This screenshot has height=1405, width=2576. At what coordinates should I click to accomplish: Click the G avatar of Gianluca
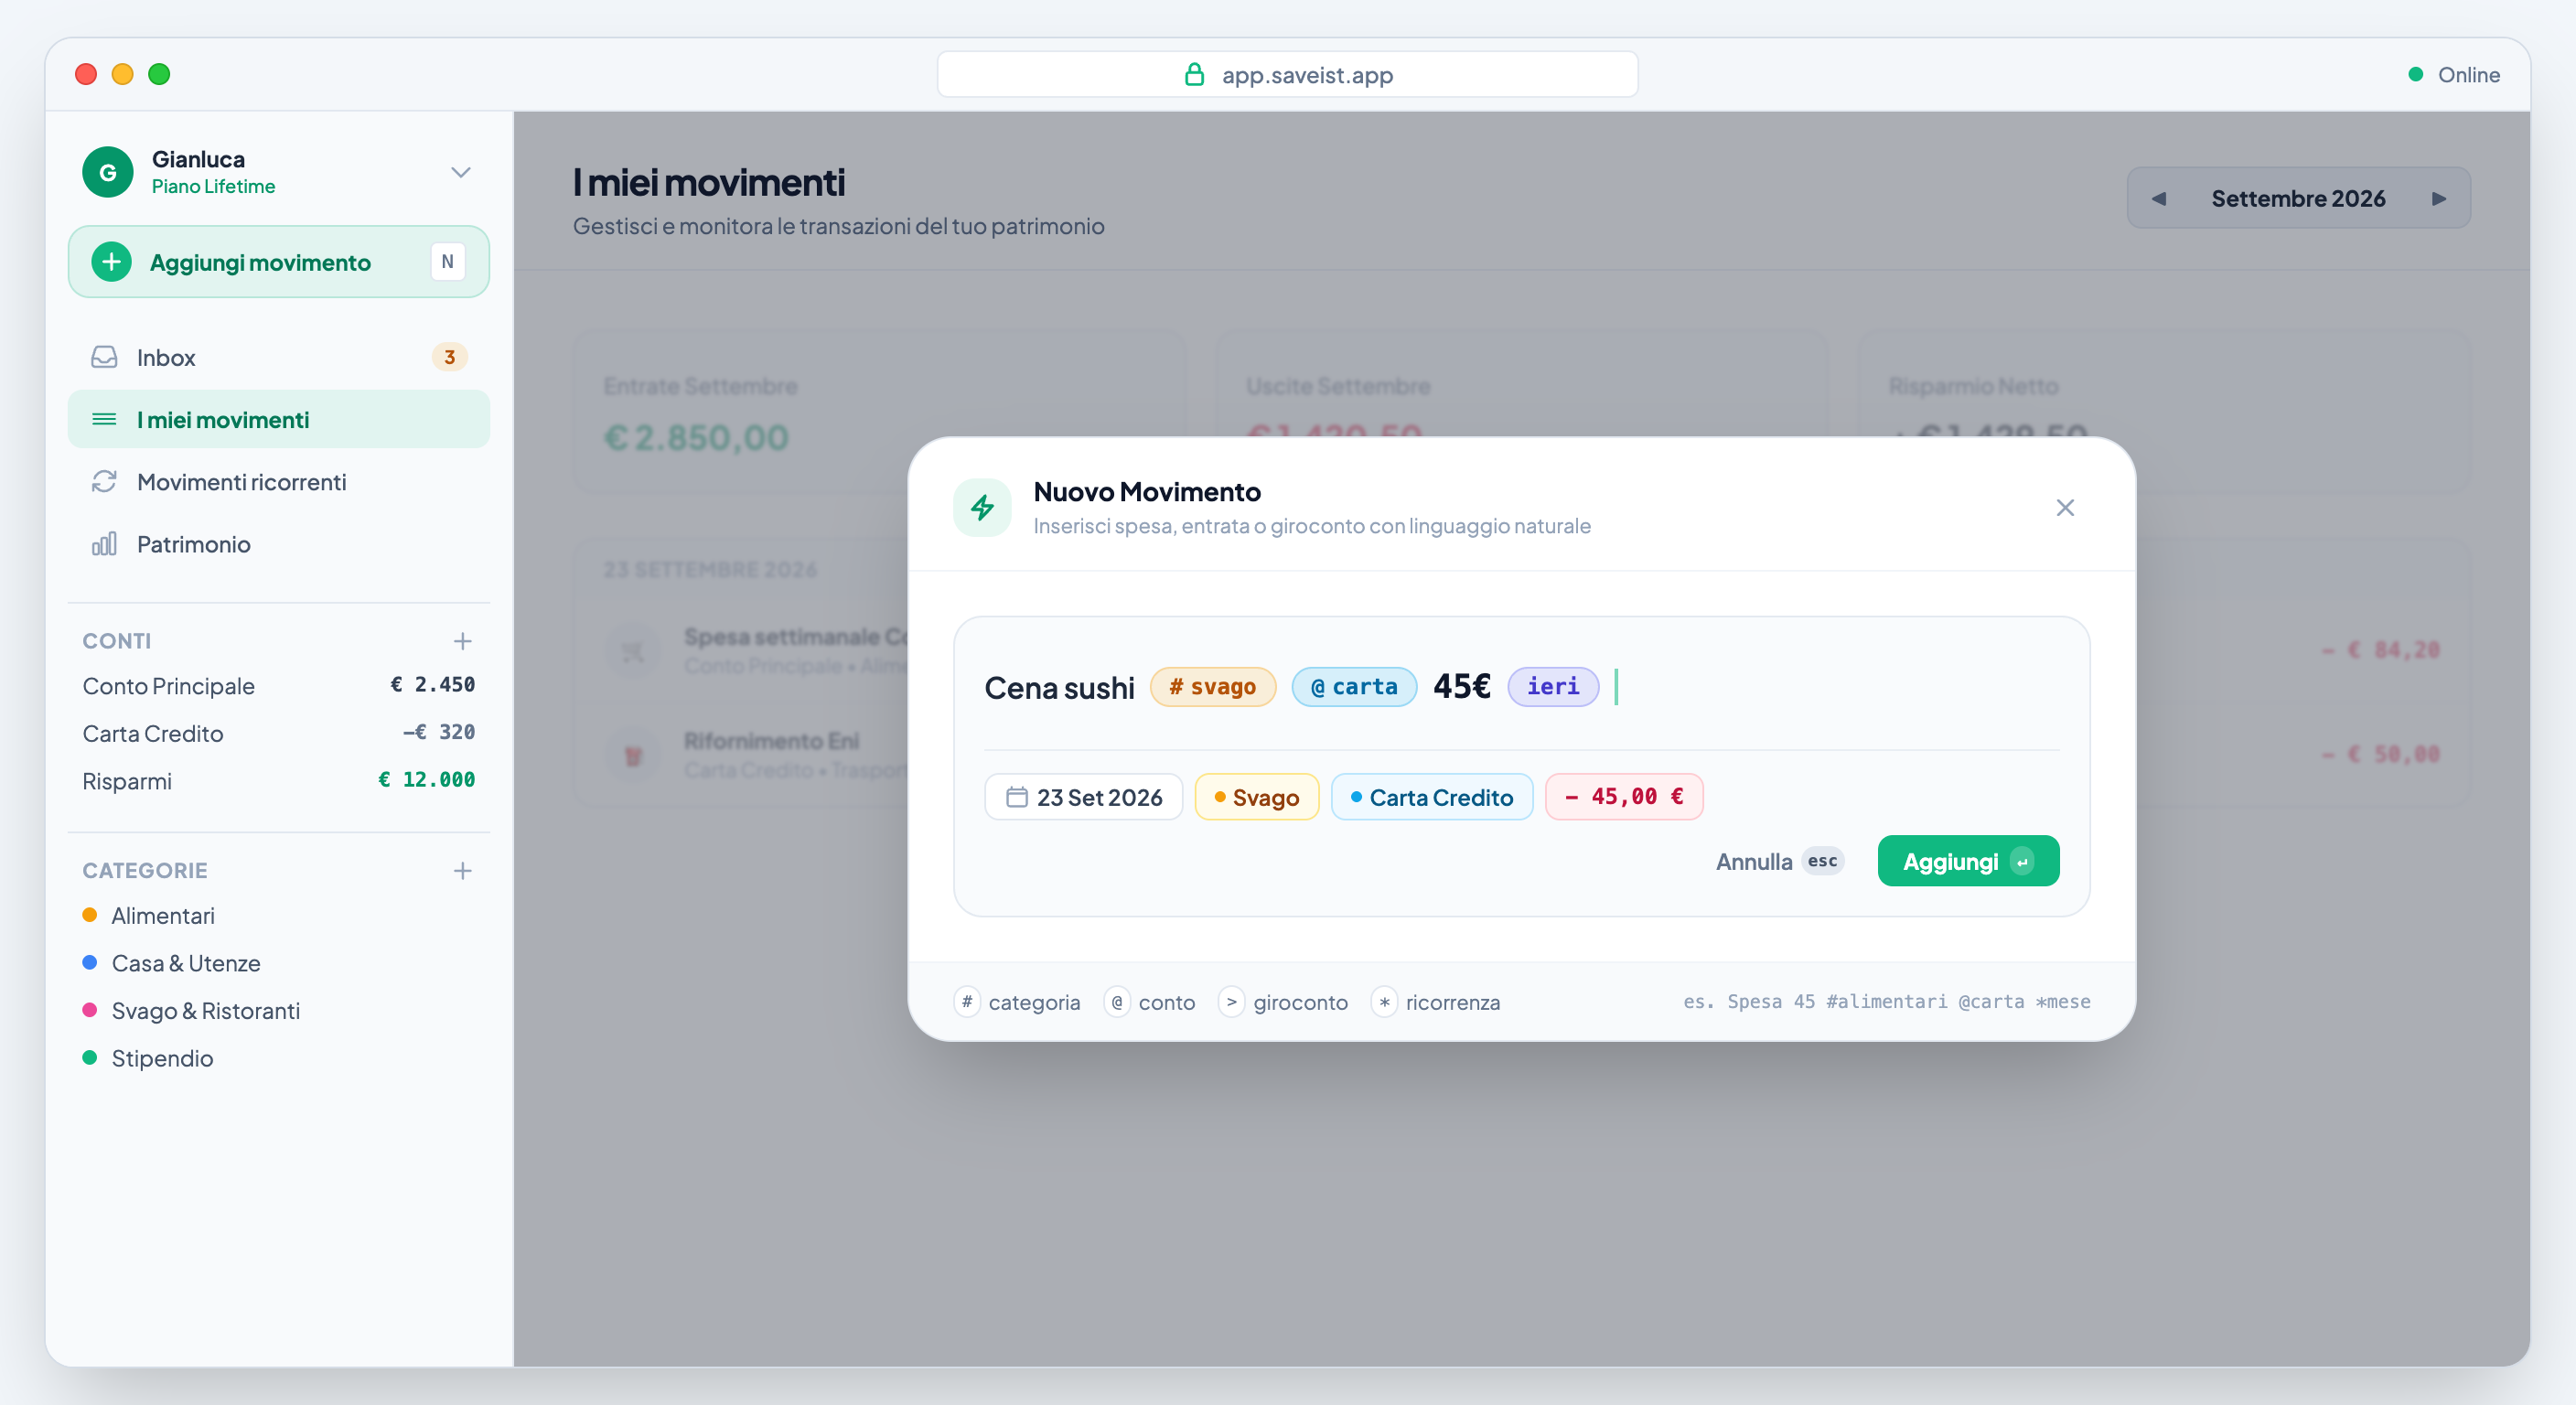(108, 172)
